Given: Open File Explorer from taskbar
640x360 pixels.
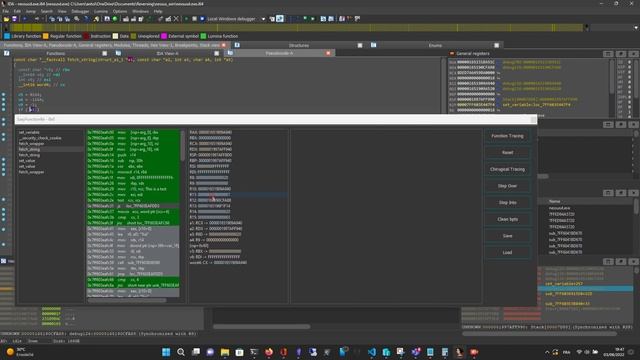Looking at the screenshot, I should pos(225,352).
